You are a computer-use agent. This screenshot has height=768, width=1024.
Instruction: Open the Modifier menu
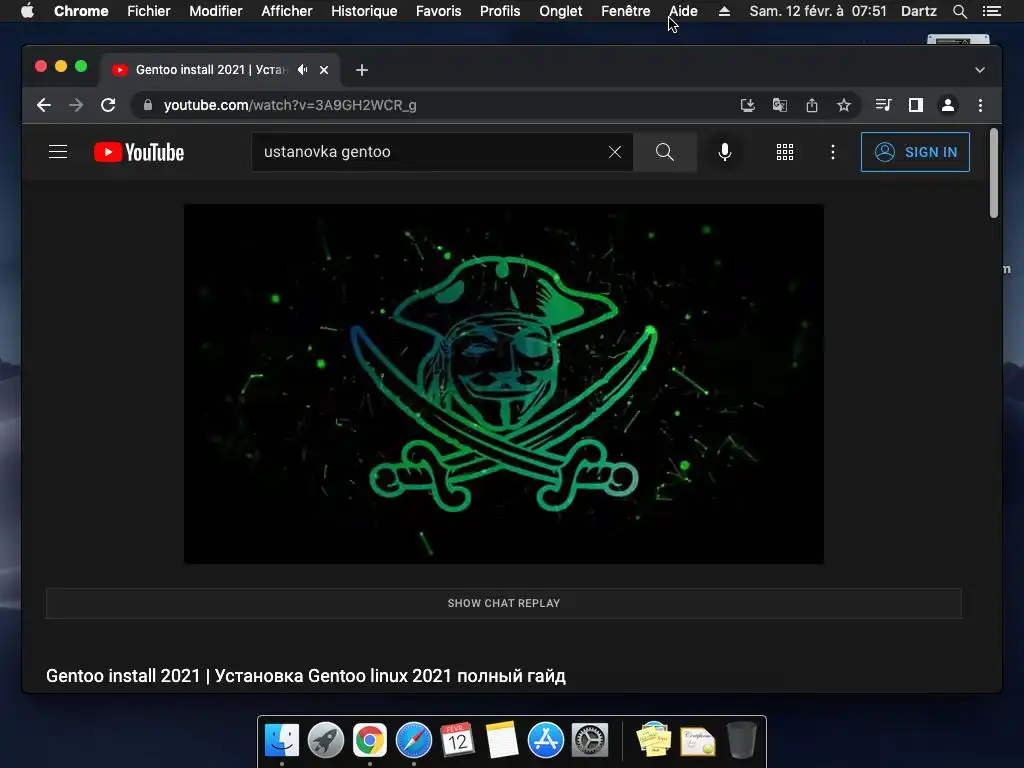pyautogui.click(x=216, y=11)
